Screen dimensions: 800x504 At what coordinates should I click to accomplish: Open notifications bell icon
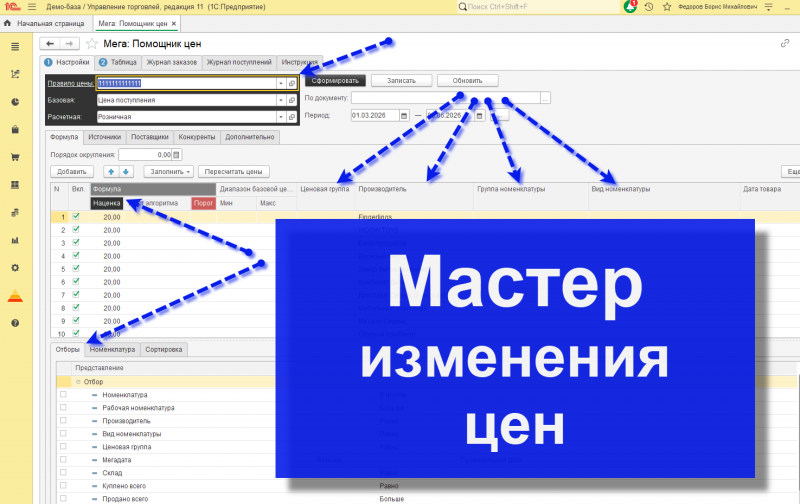click(x=631, y=7)
